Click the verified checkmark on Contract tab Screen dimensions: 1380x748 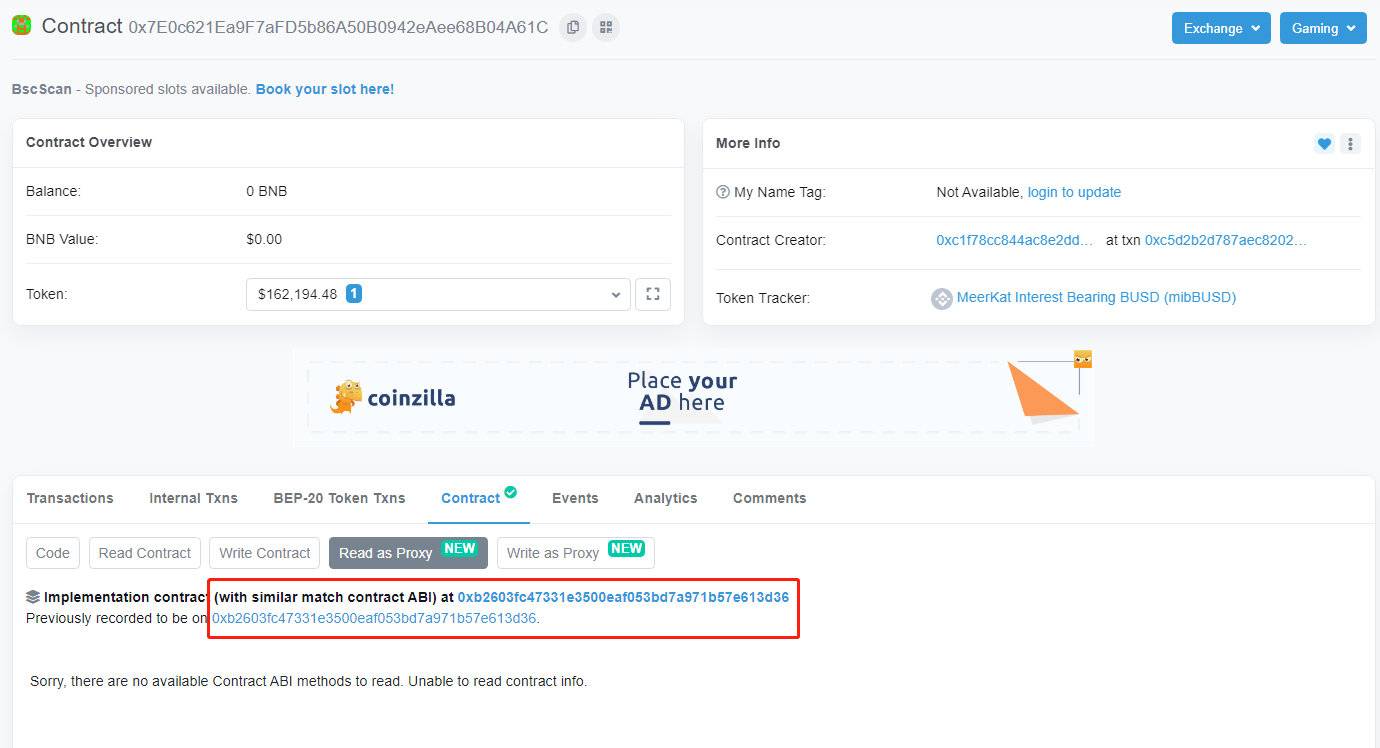511,492
